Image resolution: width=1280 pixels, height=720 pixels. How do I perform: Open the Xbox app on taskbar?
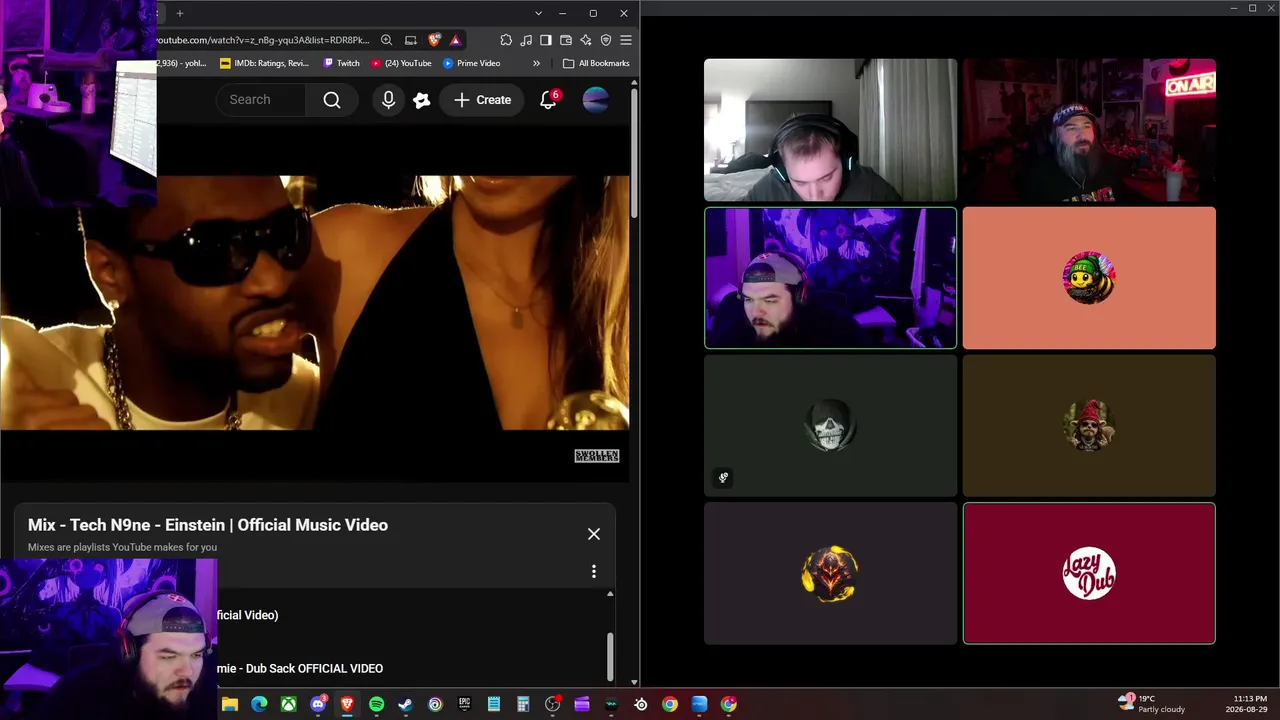point(288,704)
